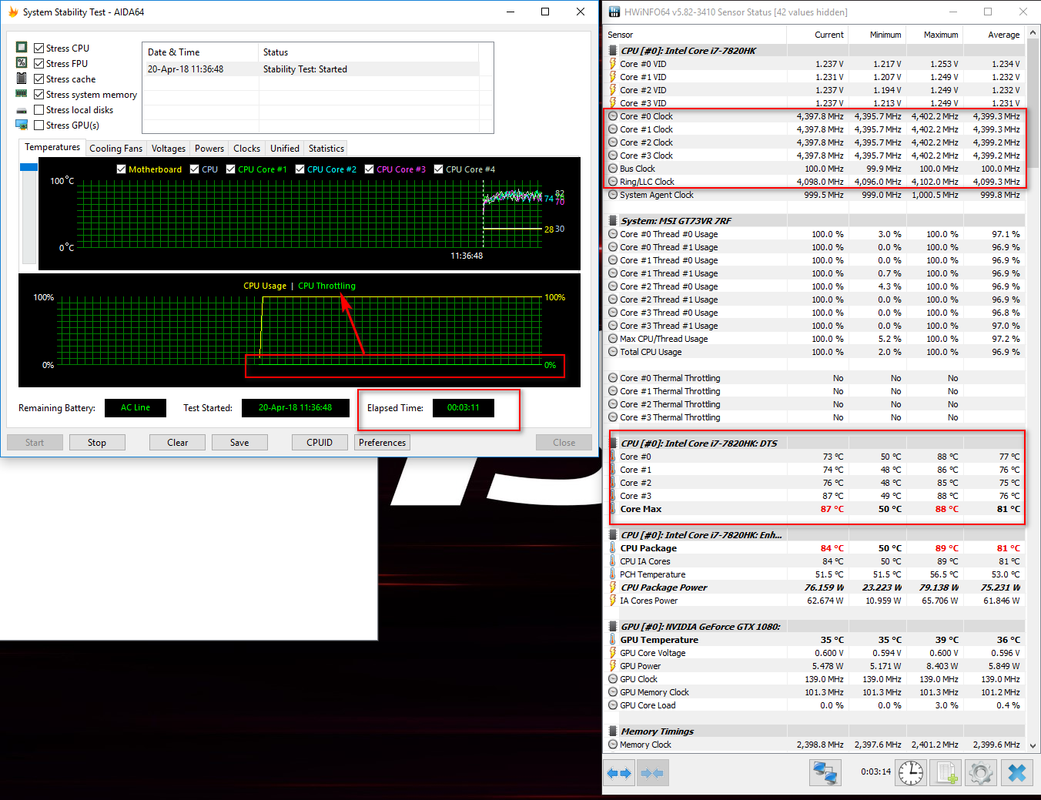
Task: Open the Clocks tab
Action: tap(246, 149)
